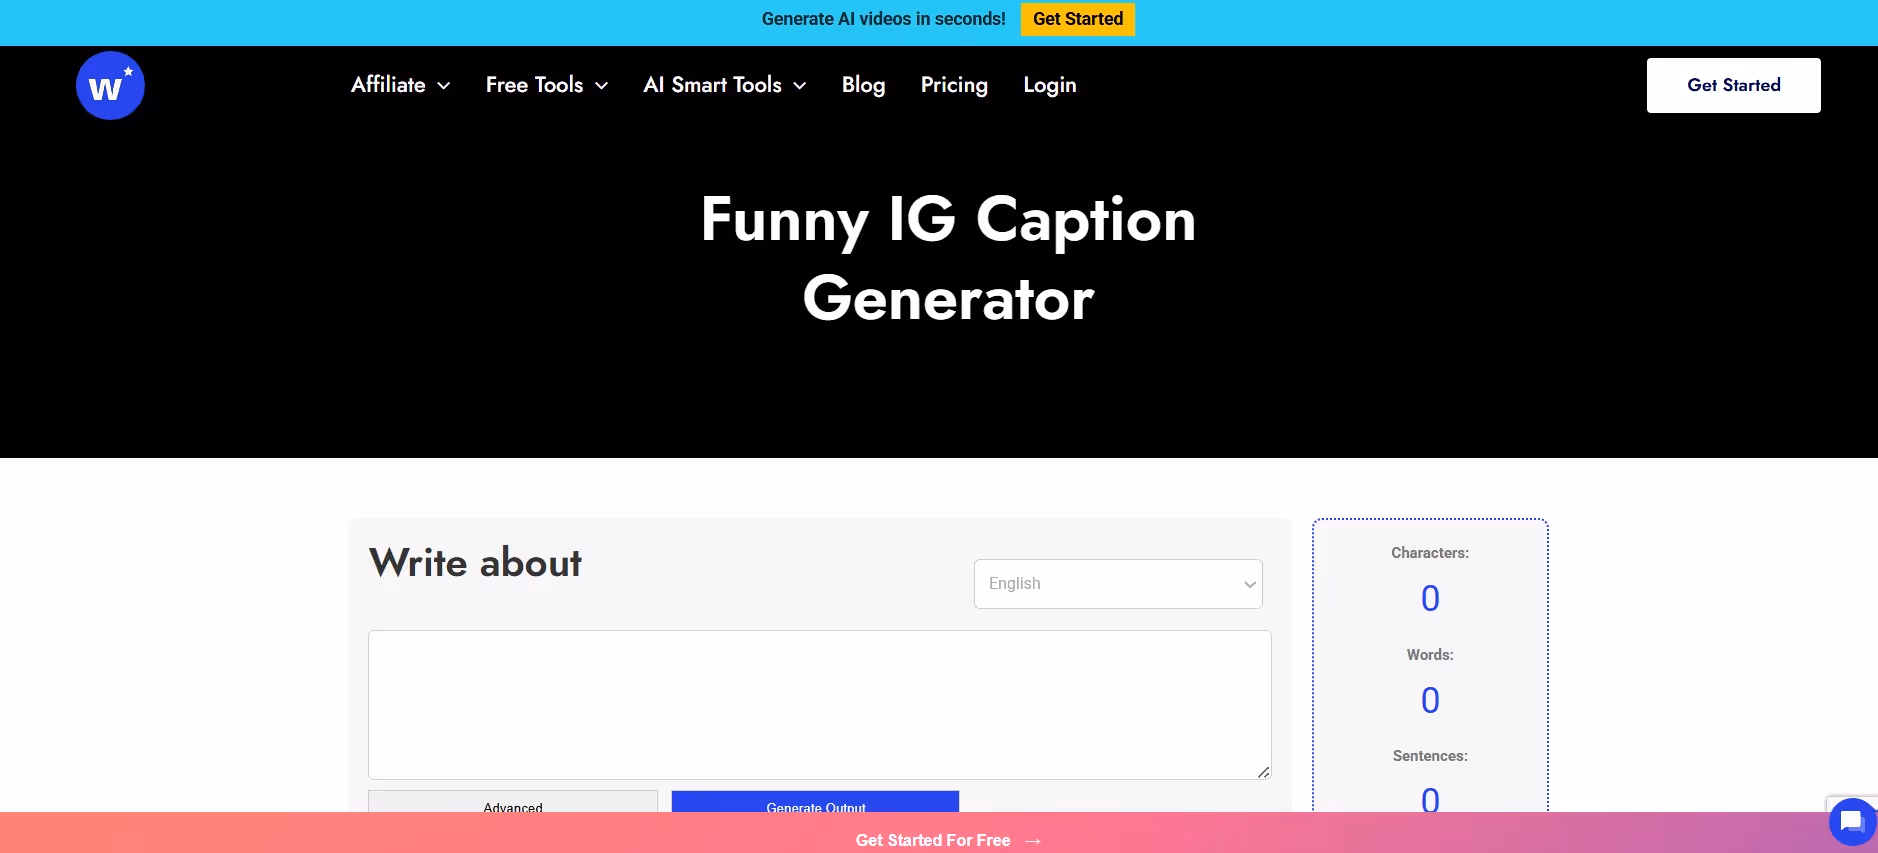The image size is (1878, 853).
Task: Click the Get Started For Free bar
Action: coord(939,833)
